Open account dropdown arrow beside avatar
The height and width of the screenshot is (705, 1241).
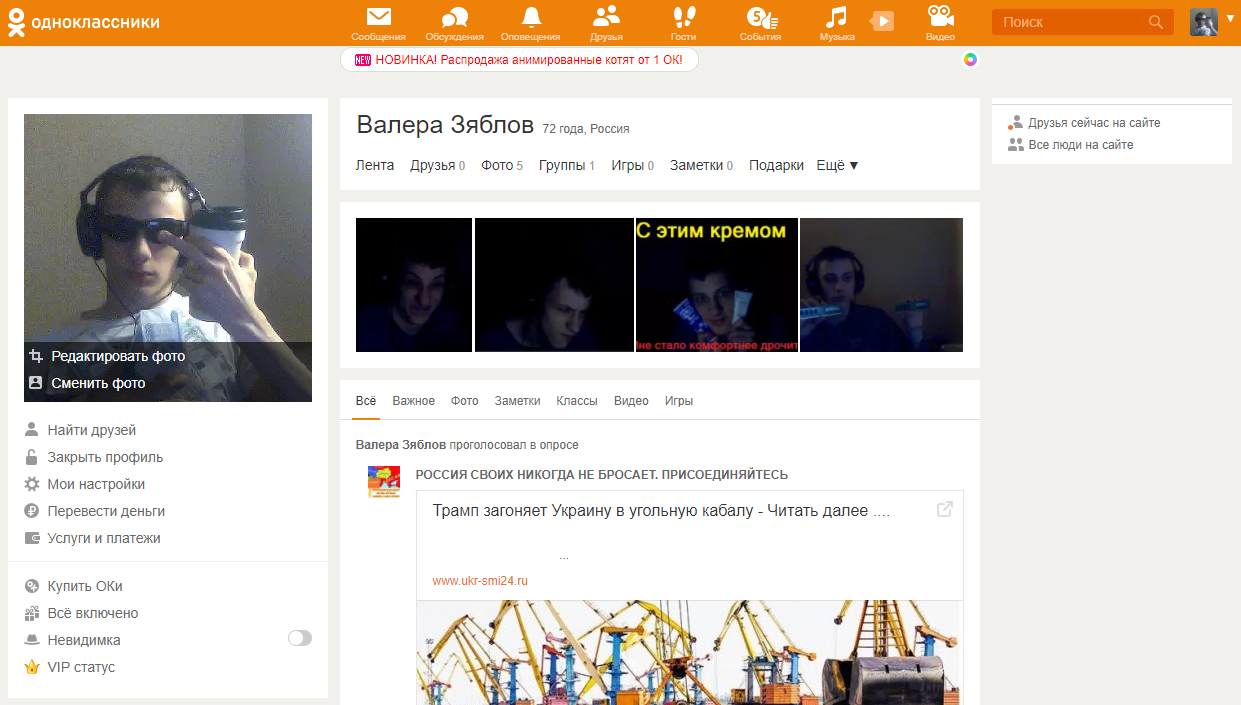pos(1230,17)
